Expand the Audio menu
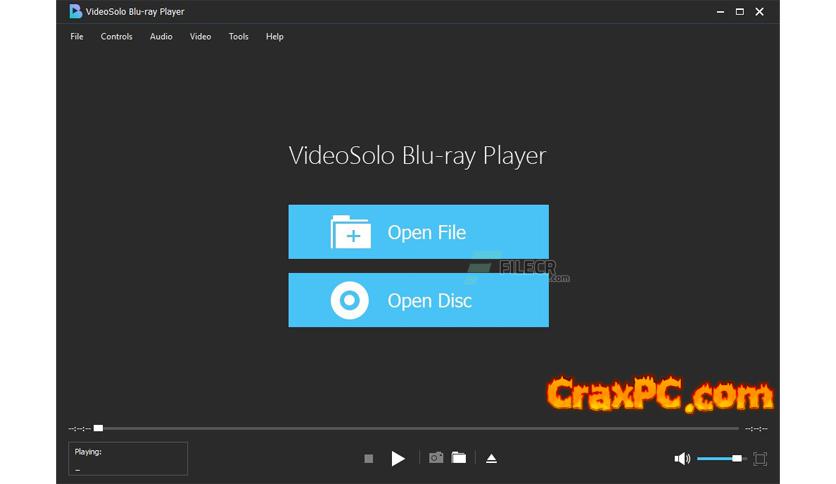Image resolution: width=836 pixels, height=484 pixels. tap(161, 37)
